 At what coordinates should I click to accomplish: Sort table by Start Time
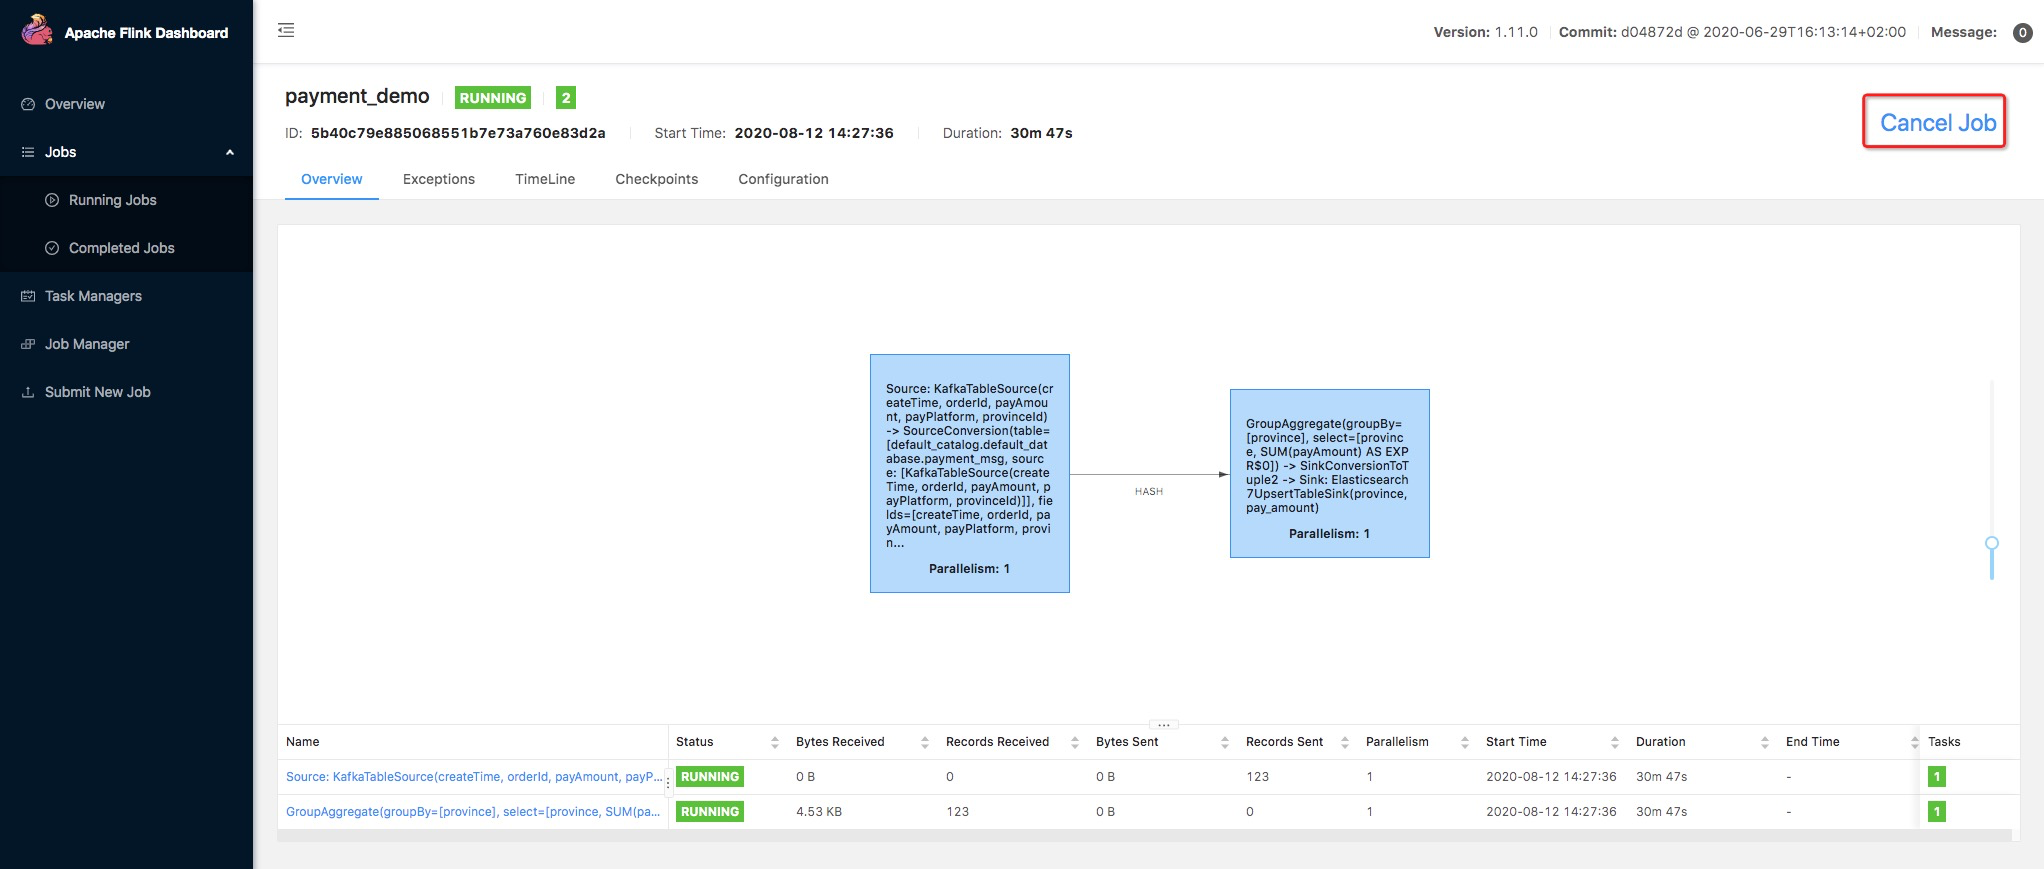(x=1615, y=742)
